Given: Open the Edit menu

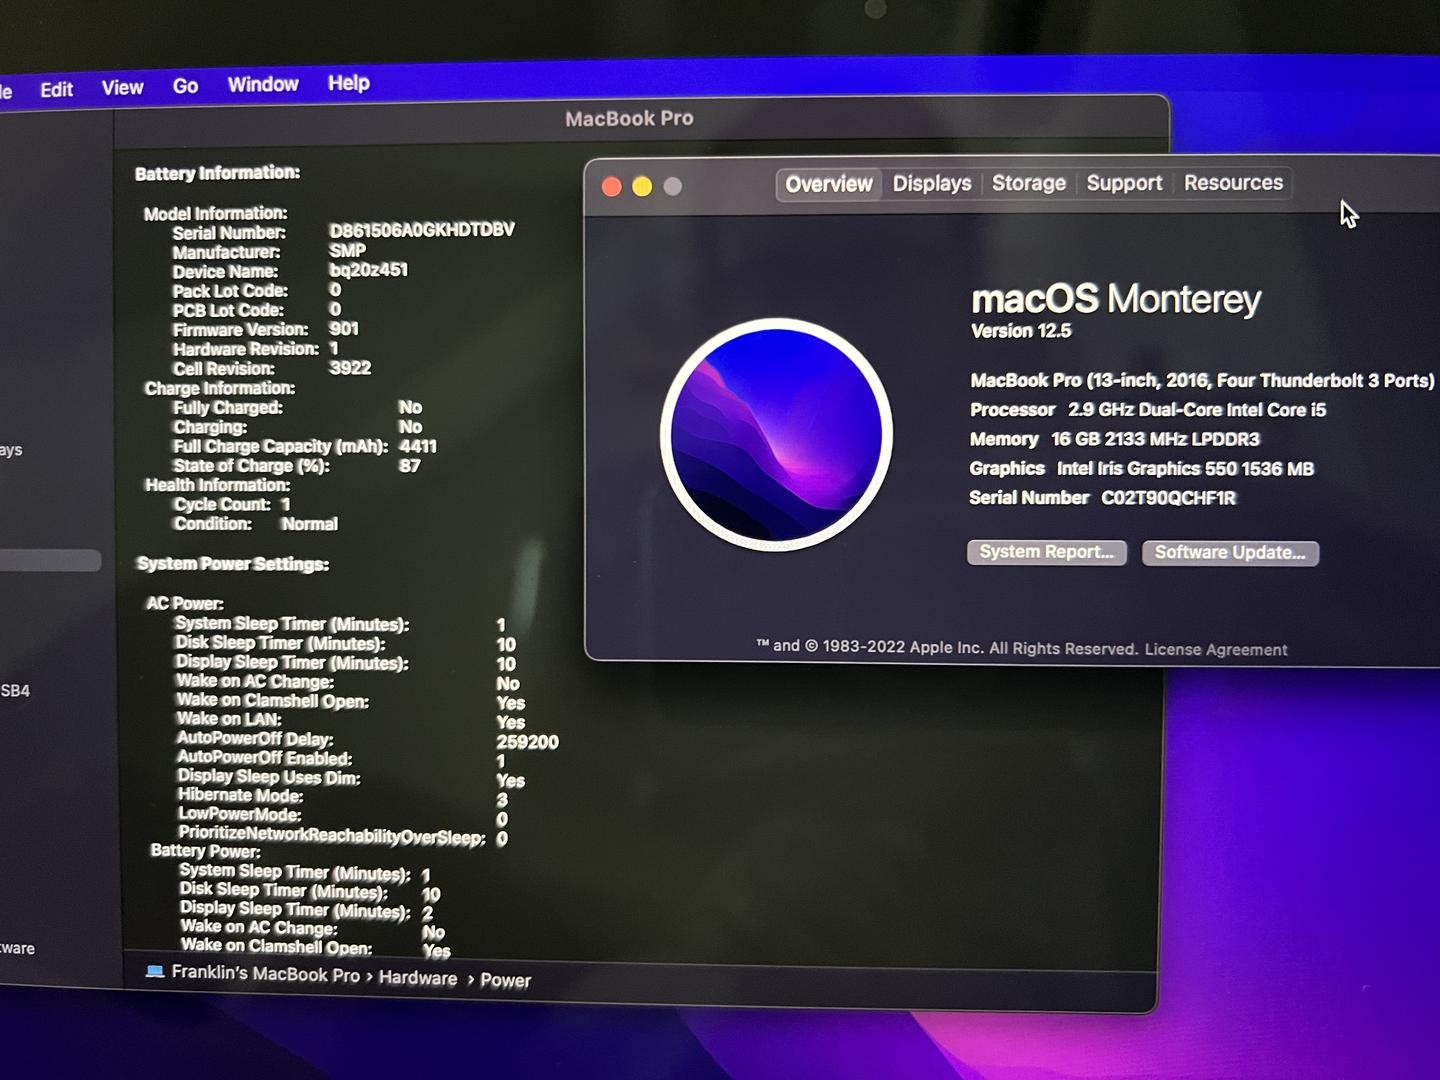Looking at the screenshot, I should click(x=56, y=89).
